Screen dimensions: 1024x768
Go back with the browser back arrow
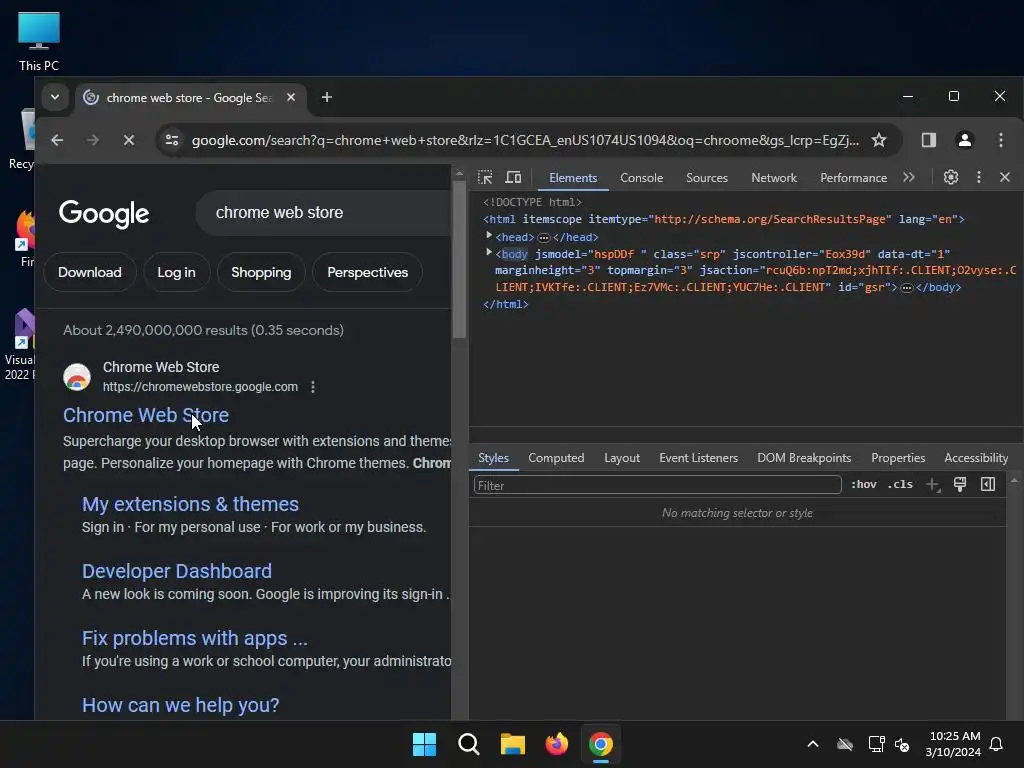tap(57, 140)
